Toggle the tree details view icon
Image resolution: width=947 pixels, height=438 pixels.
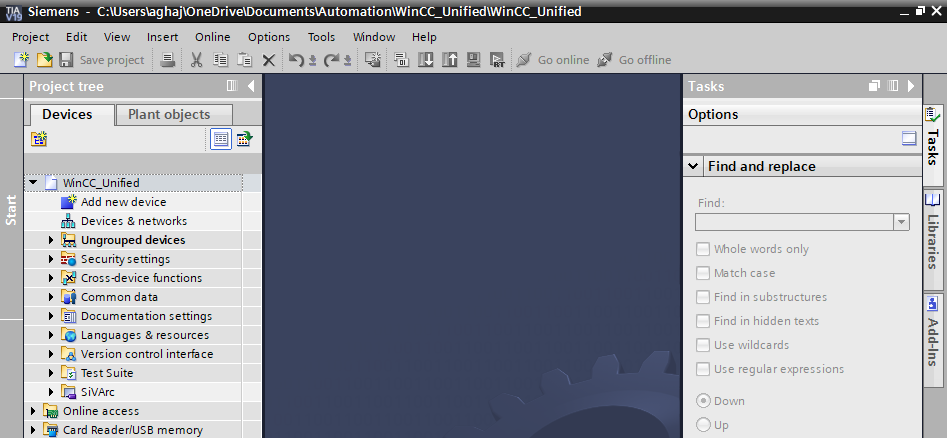click(221, 139)
